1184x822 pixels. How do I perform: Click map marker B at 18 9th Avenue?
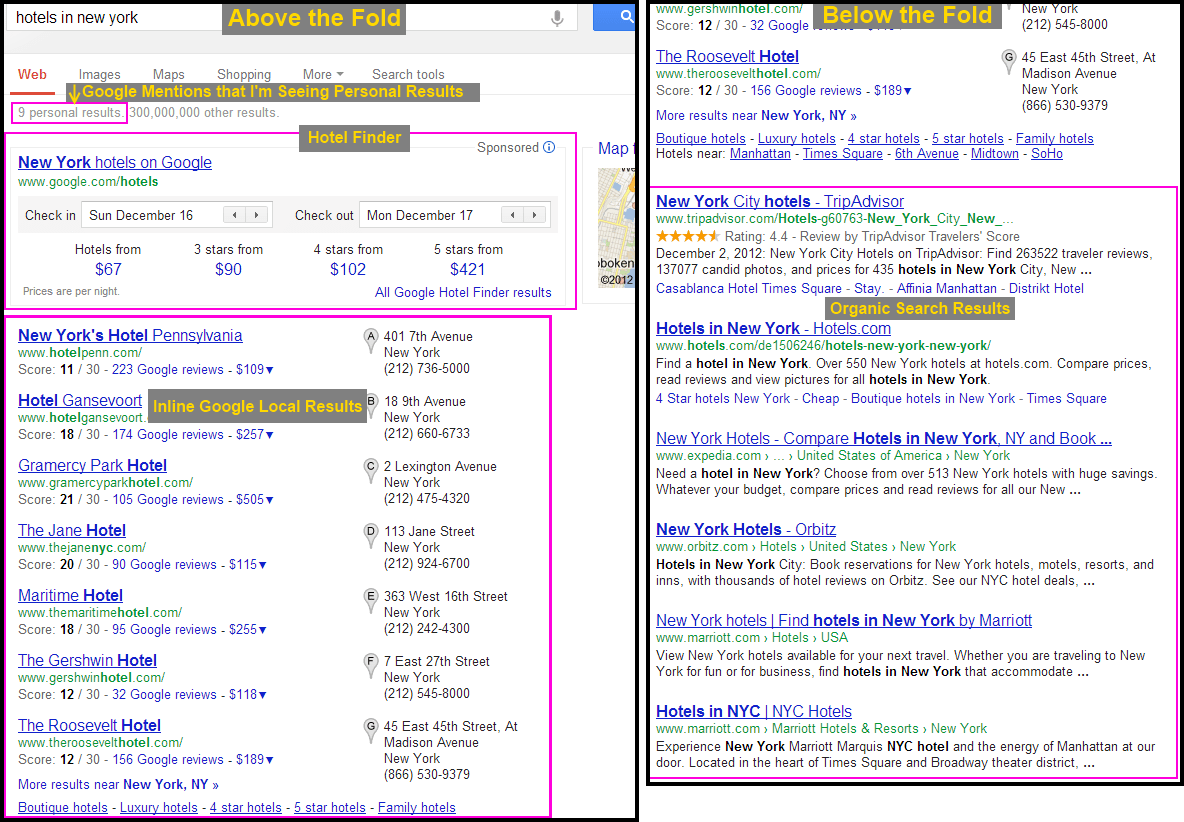[370, 401]
